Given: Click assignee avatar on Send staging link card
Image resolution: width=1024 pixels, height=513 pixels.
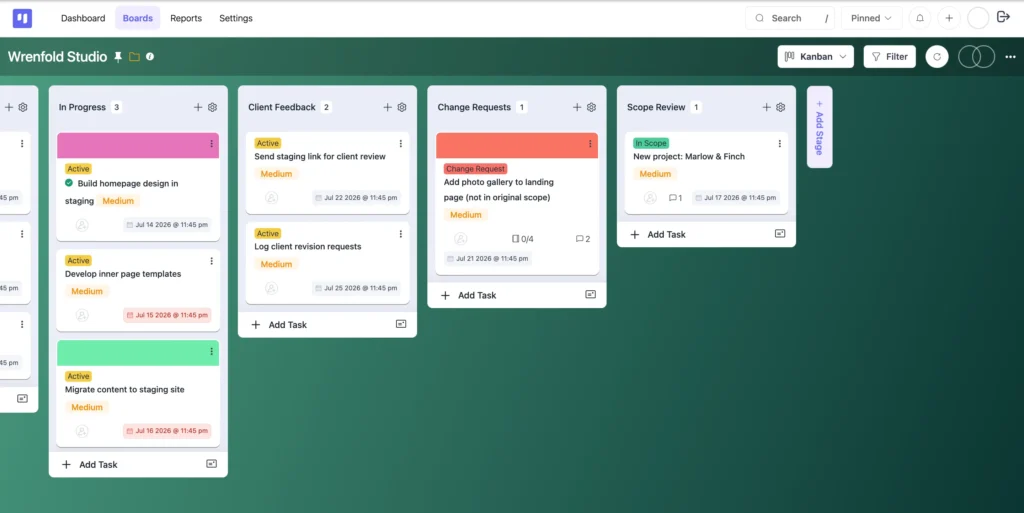Looking at the screenshot, I should click(271, 198).
